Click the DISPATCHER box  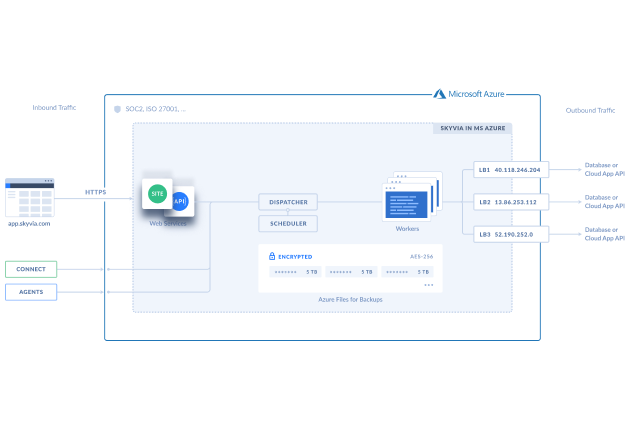[x=288, y=202]
